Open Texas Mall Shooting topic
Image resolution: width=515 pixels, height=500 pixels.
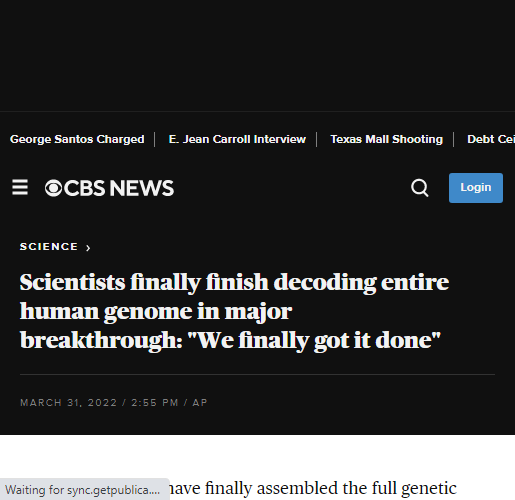pos(386,139)
